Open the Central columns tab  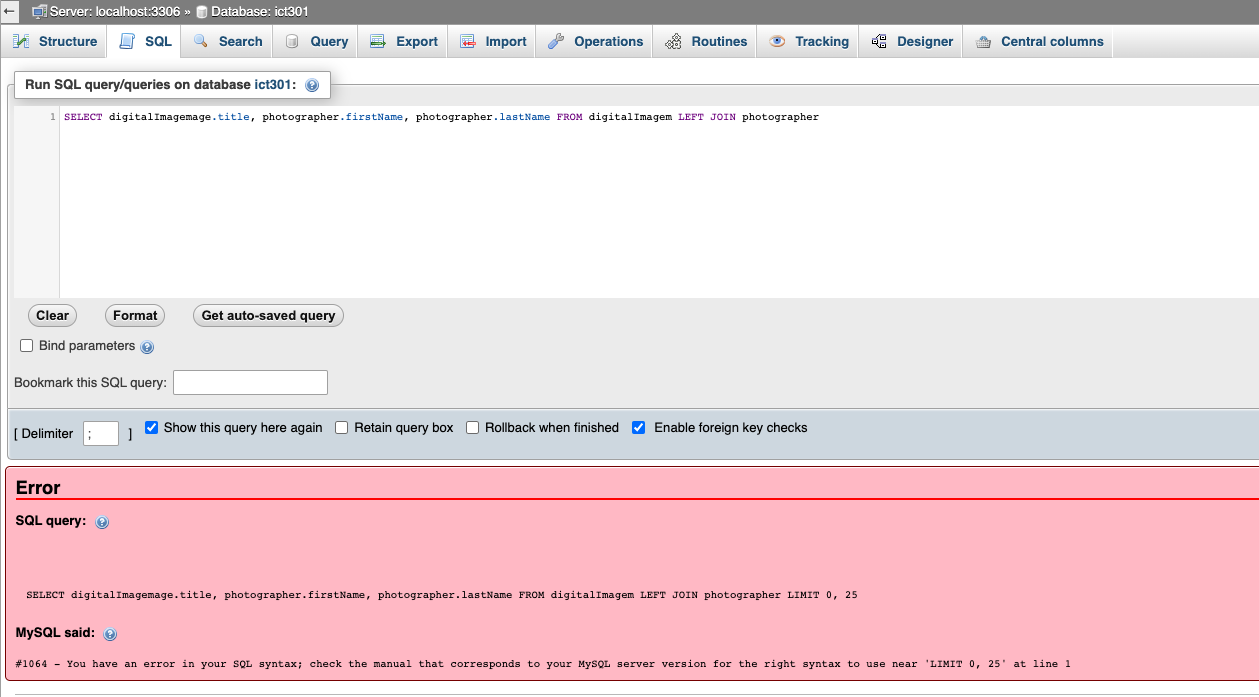[1039, 41]
